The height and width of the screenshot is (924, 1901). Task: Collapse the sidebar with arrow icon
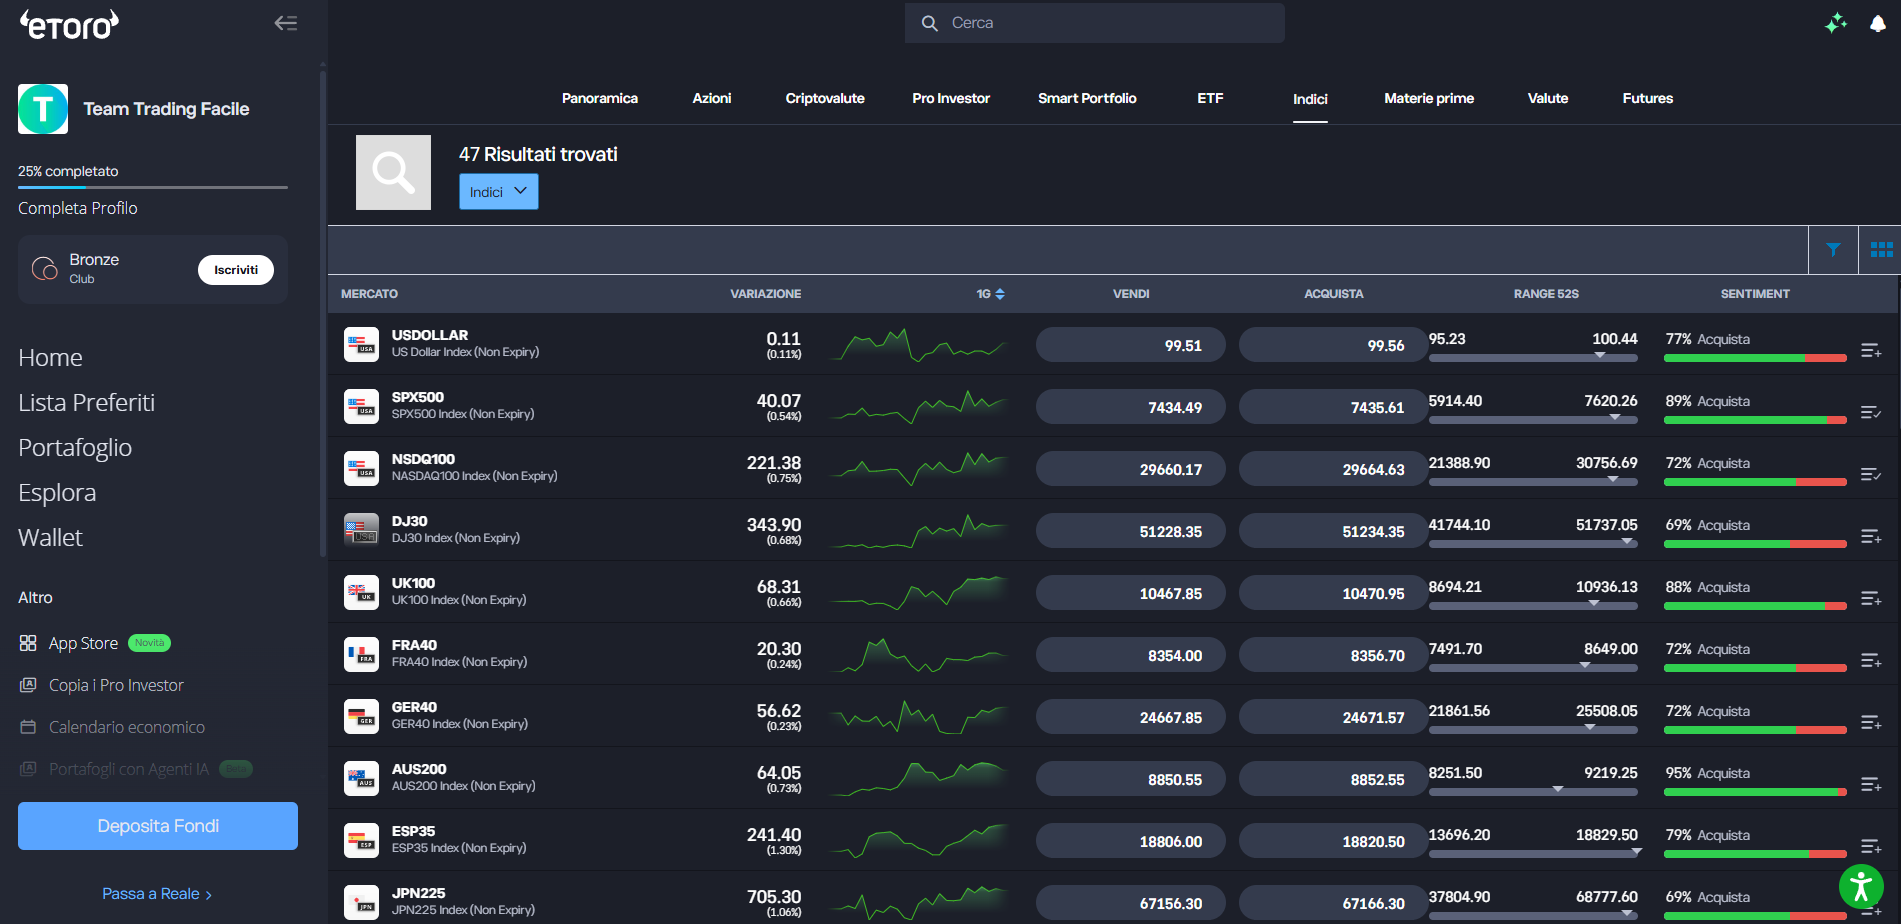pos(286,23)
